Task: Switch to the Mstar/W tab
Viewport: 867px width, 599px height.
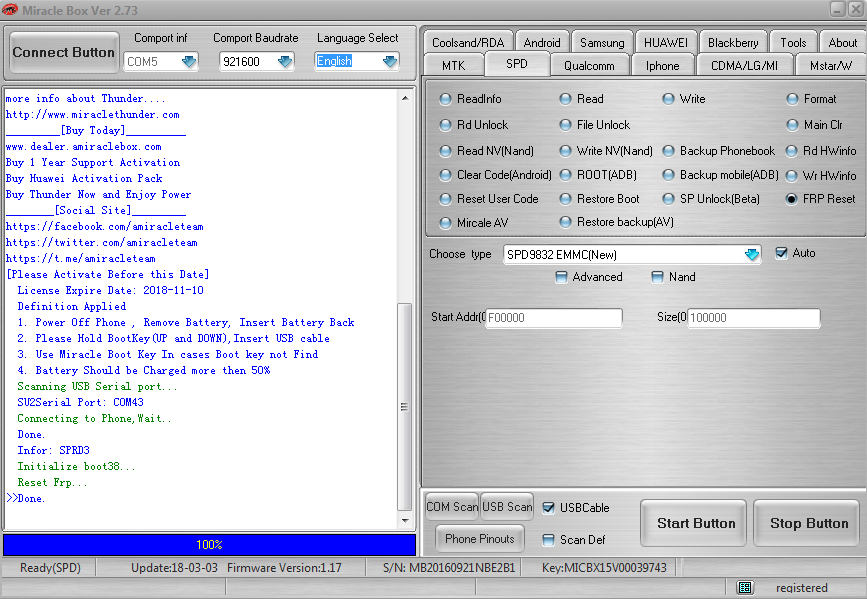Action: (x=831, y=65)
